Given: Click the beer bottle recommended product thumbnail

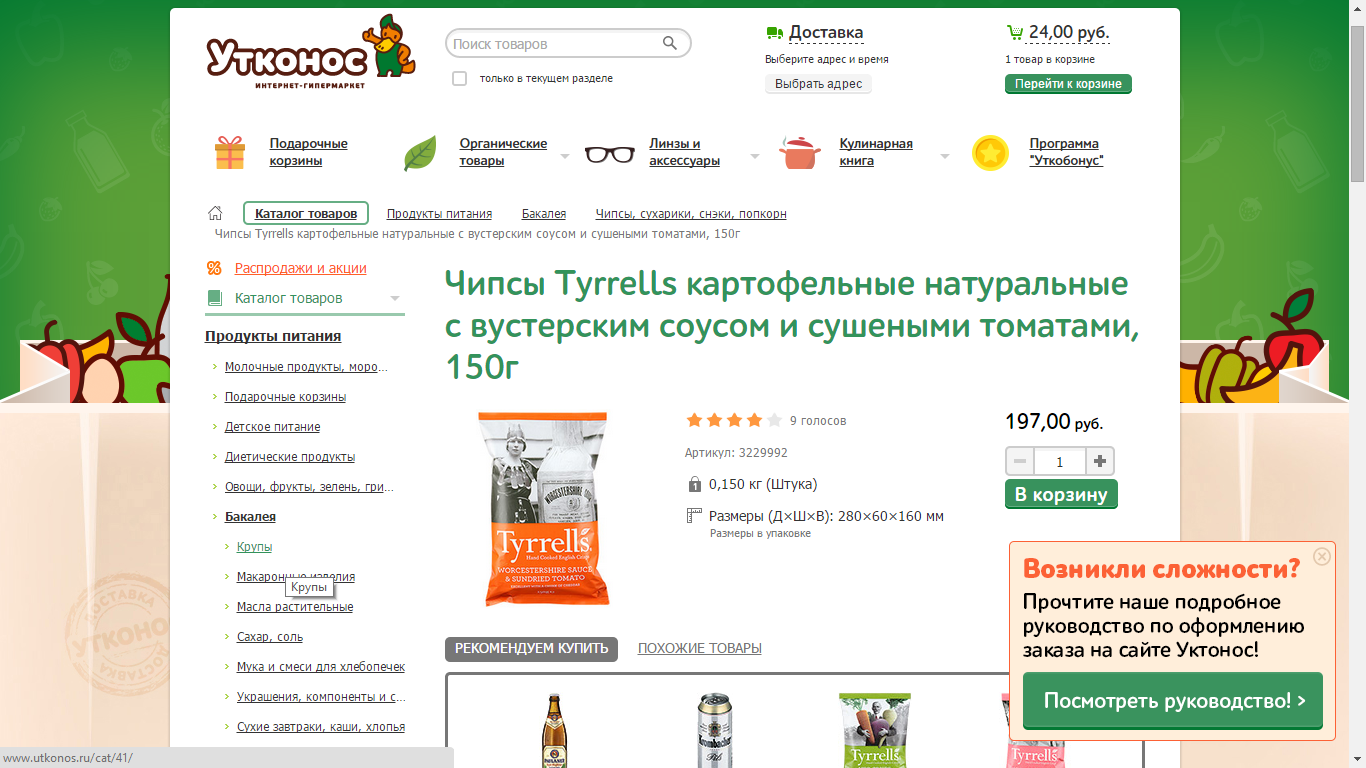Looking at the screenshot, I should tap(555, 730).
